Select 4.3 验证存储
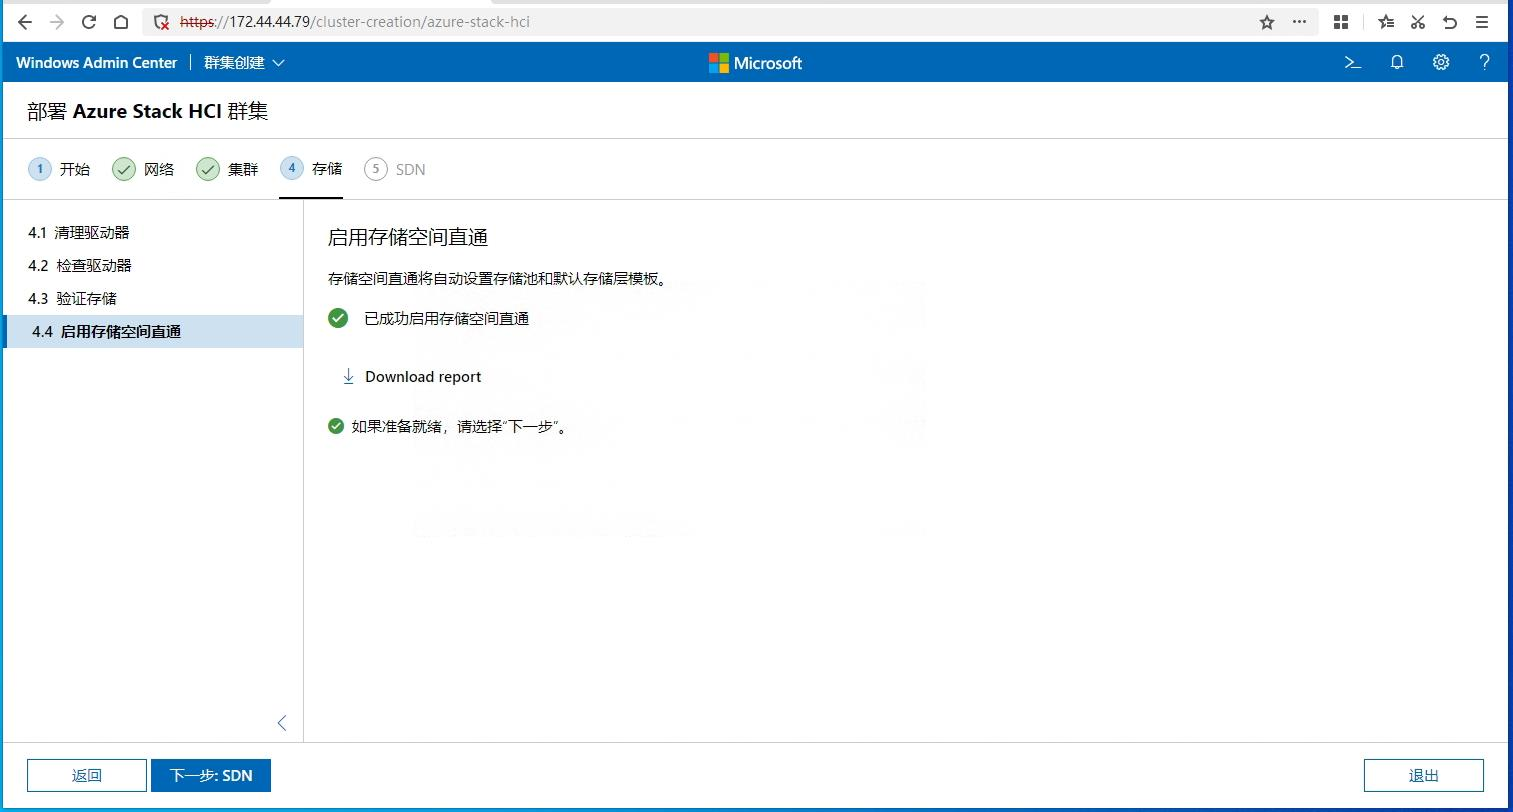1513x812 pixels. pyautogui.click(x=153, y=299)
